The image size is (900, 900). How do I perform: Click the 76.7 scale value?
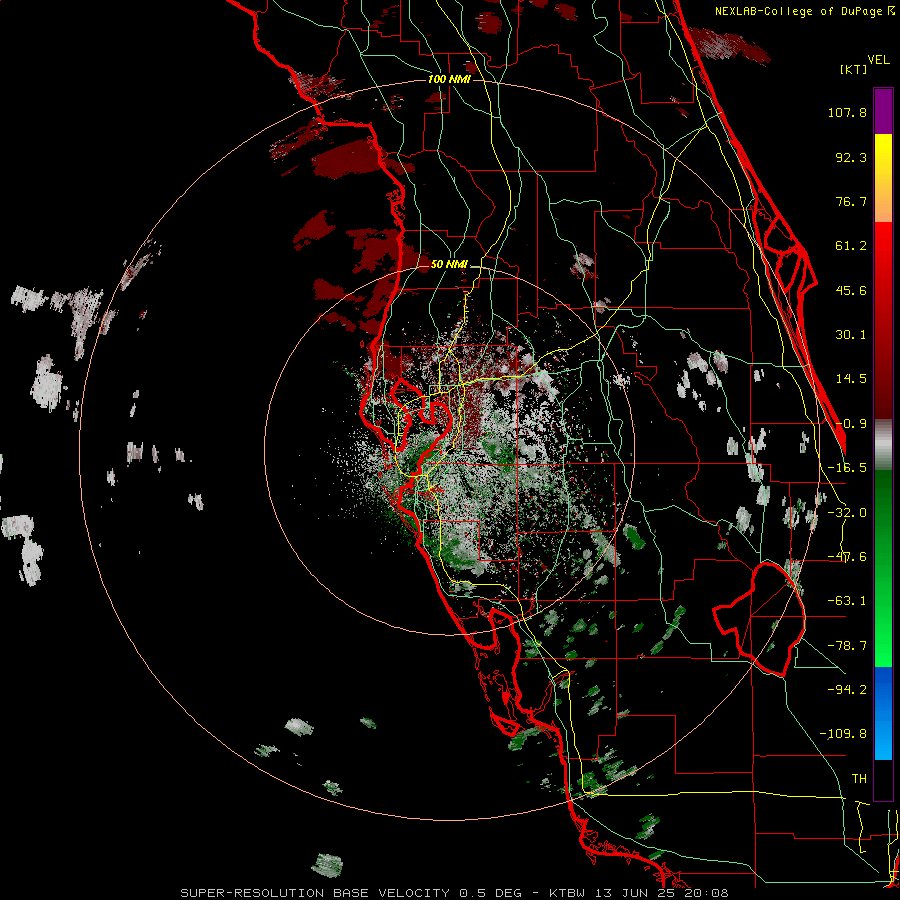coord(851,201)
